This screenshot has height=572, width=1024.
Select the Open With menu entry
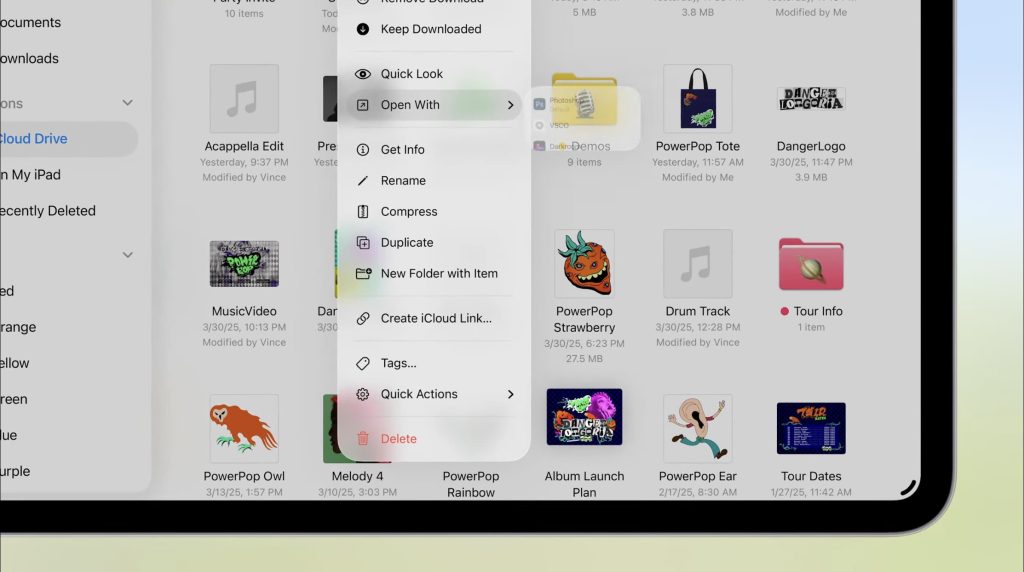(410, 105)
